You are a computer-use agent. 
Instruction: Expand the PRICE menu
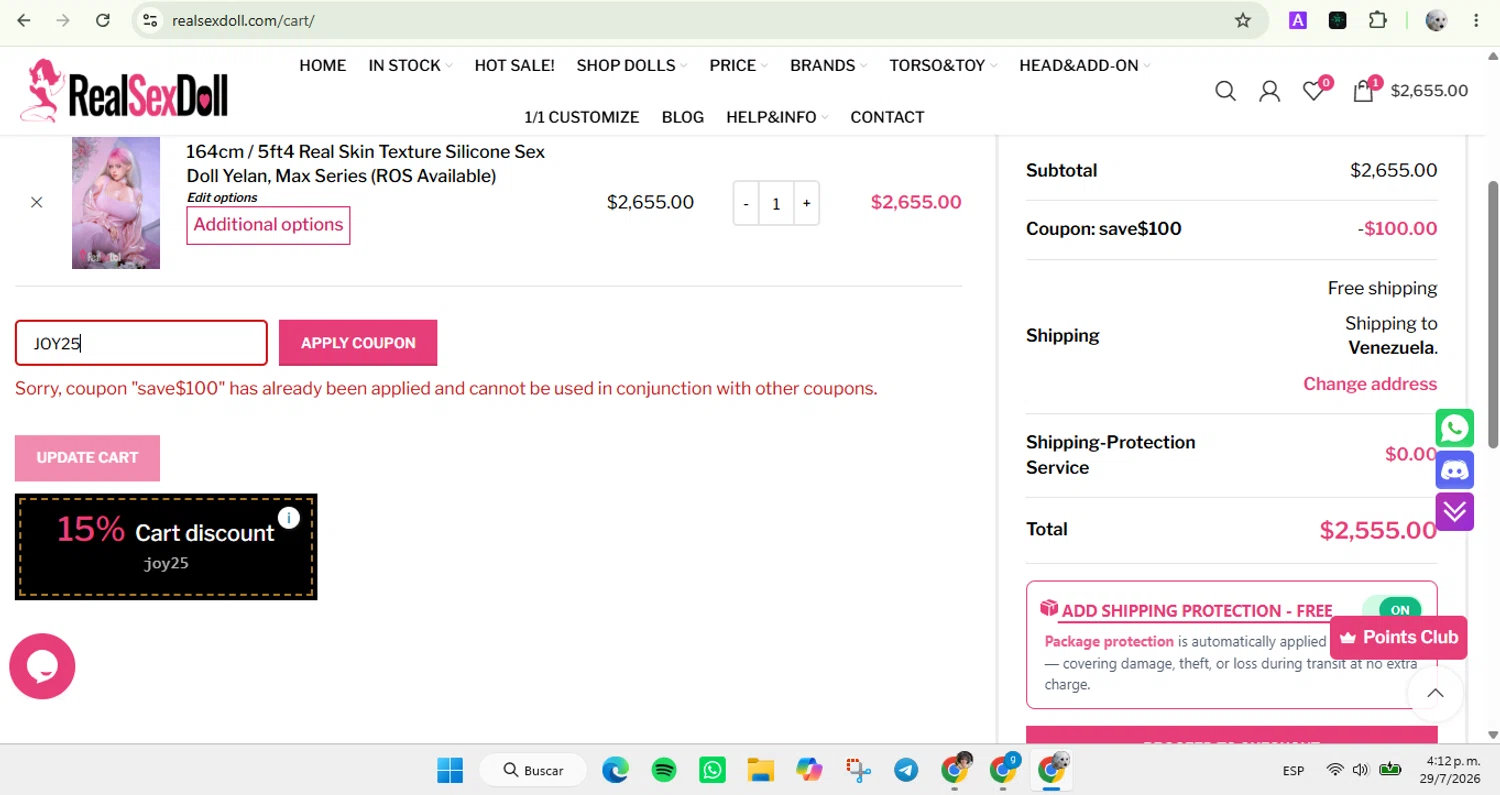(739, 65)
